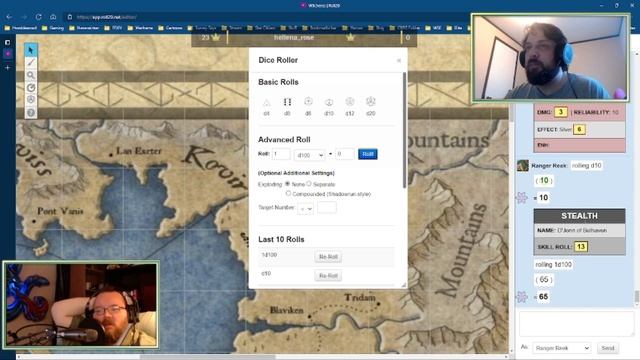Choose the drawing pencil tool

(x=31, y=62)
